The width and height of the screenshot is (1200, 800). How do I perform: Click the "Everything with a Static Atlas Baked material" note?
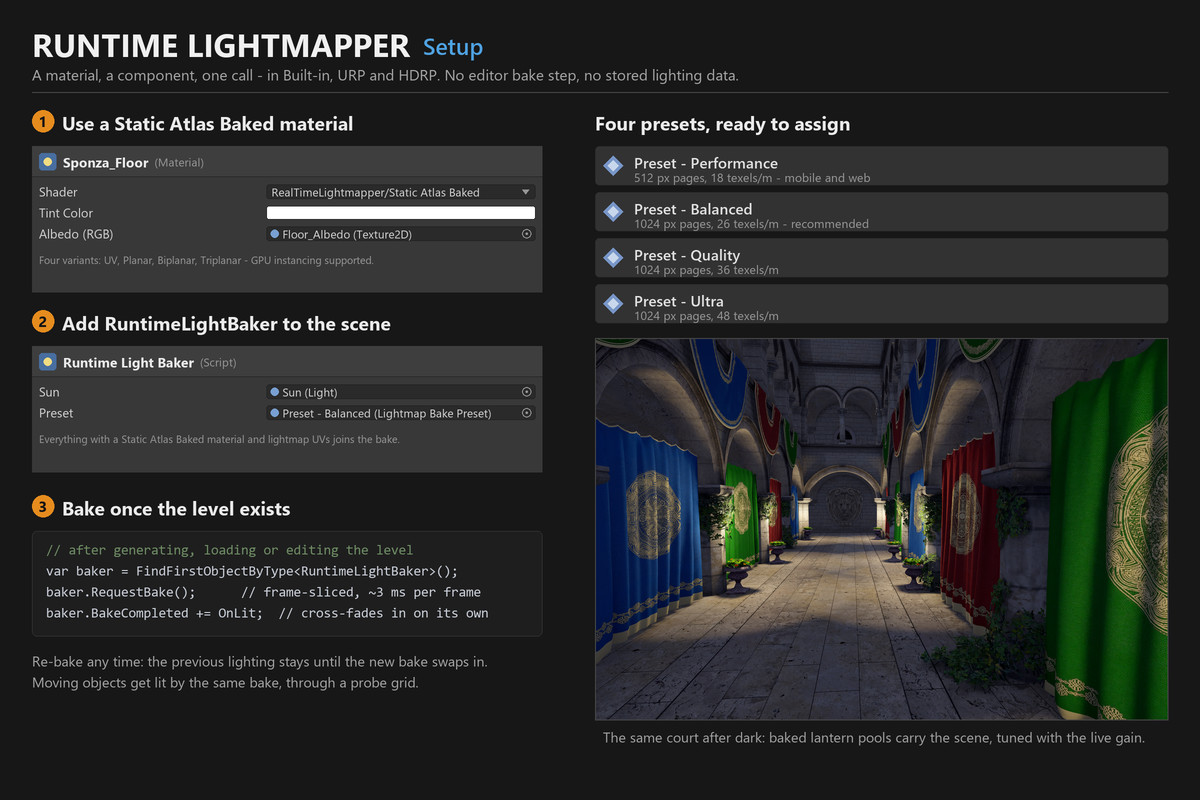[x=219, y=439]
